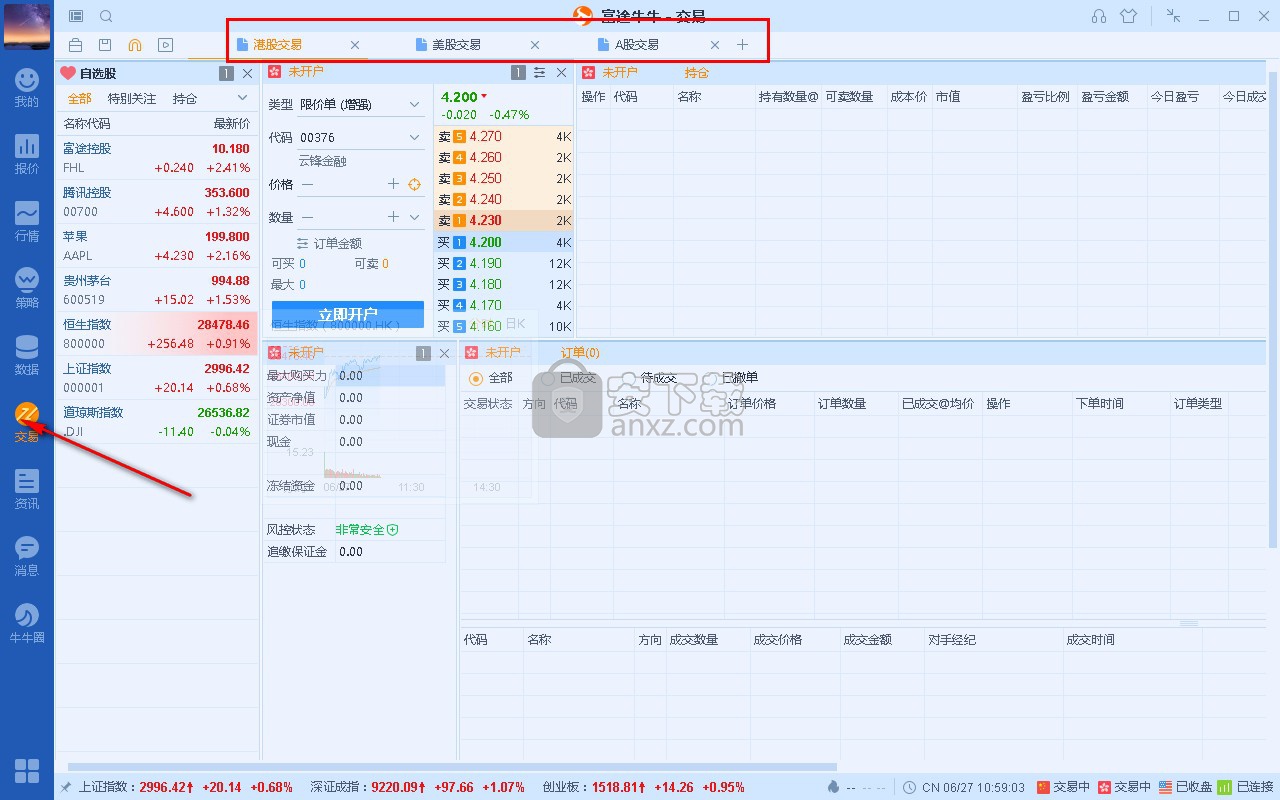
Task: Switch to A股交易 tab
Action: pos(637,45)
